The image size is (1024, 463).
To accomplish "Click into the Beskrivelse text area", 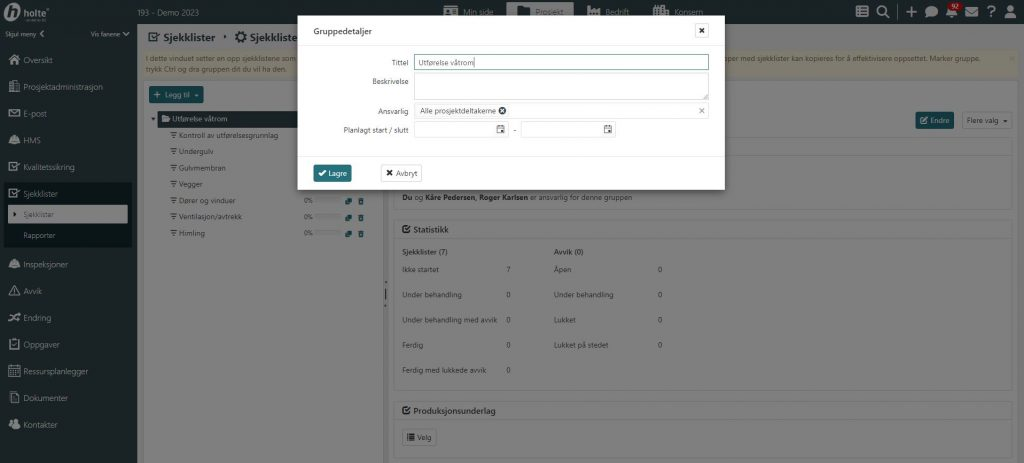I will [x=562, y=86].
